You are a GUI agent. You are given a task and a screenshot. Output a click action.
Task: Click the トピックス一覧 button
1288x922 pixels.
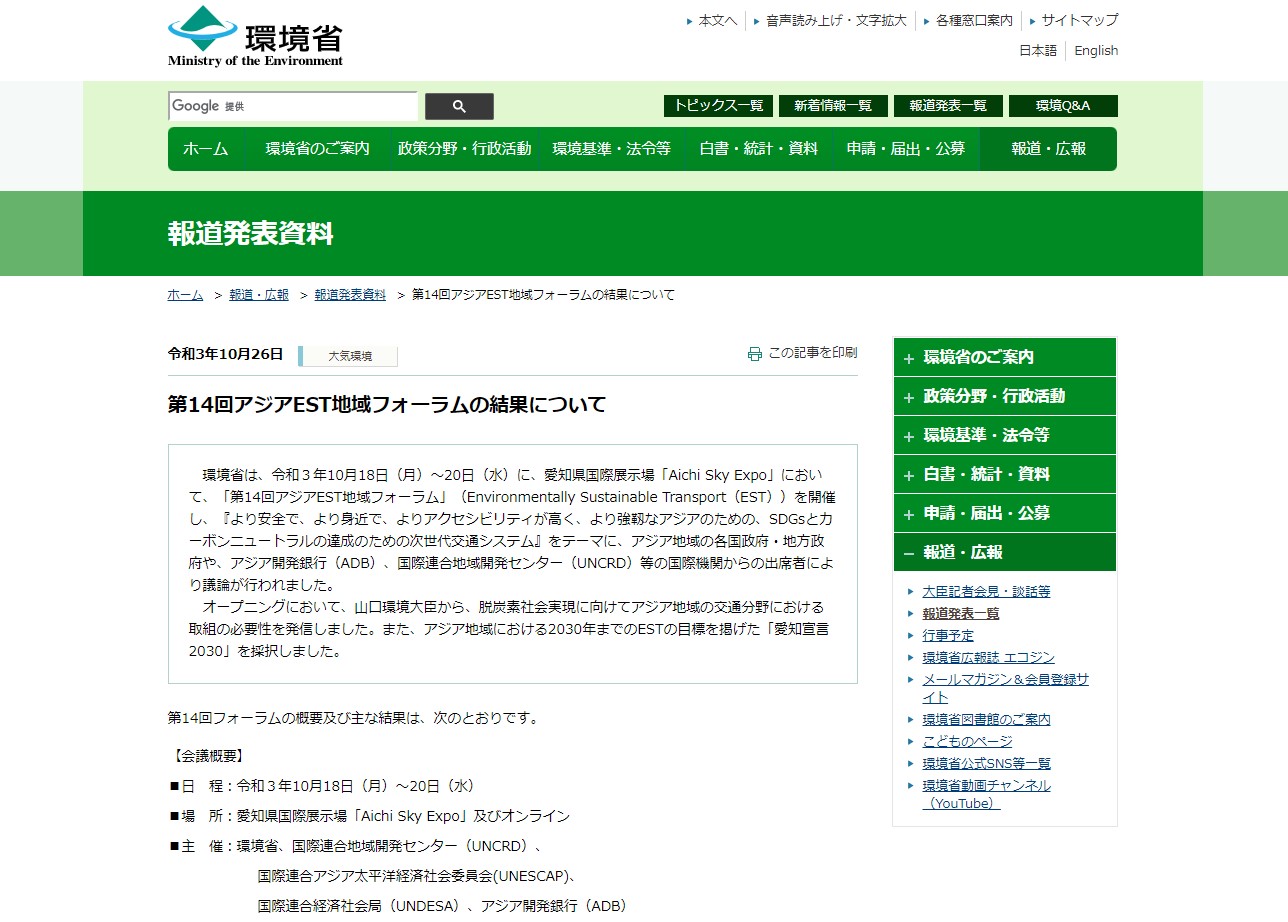click(x=718, y=106)
